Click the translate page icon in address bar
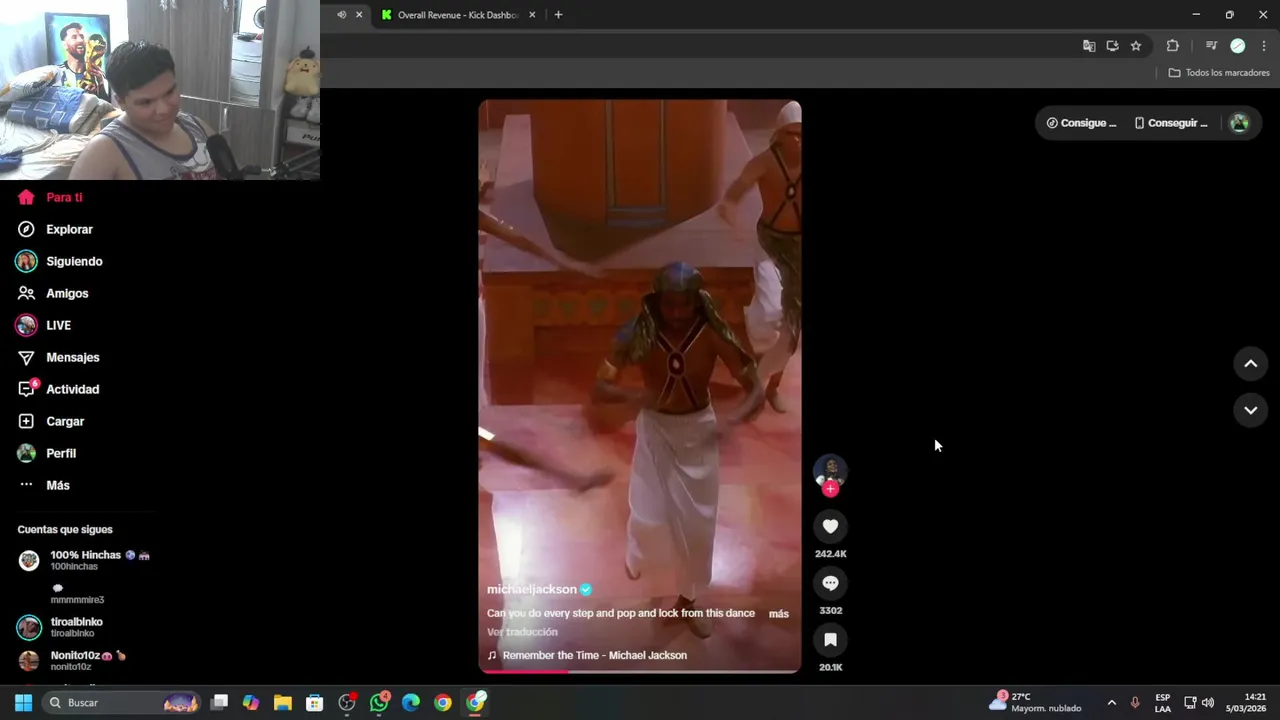 coord(1089,46)
